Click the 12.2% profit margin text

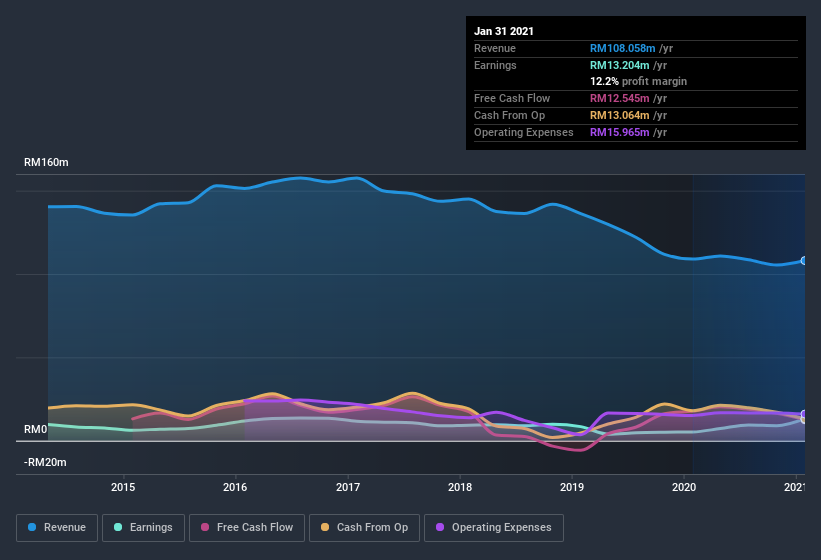638,81
